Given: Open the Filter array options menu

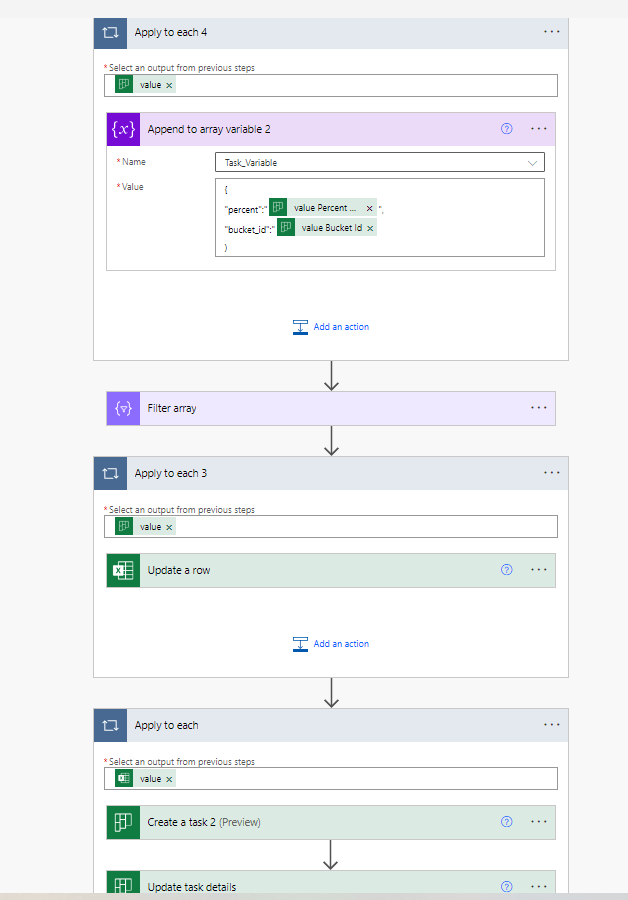Looking at the screenshot, I should [539, 408].
